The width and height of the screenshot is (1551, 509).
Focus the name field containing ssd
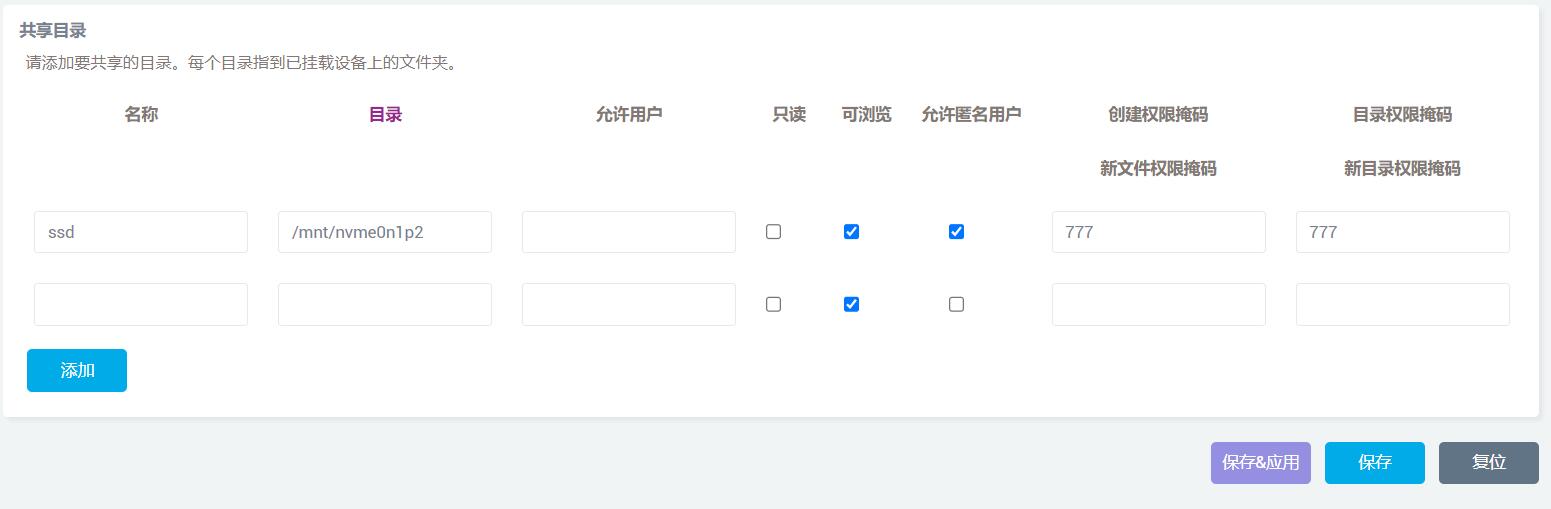(141, 232)
